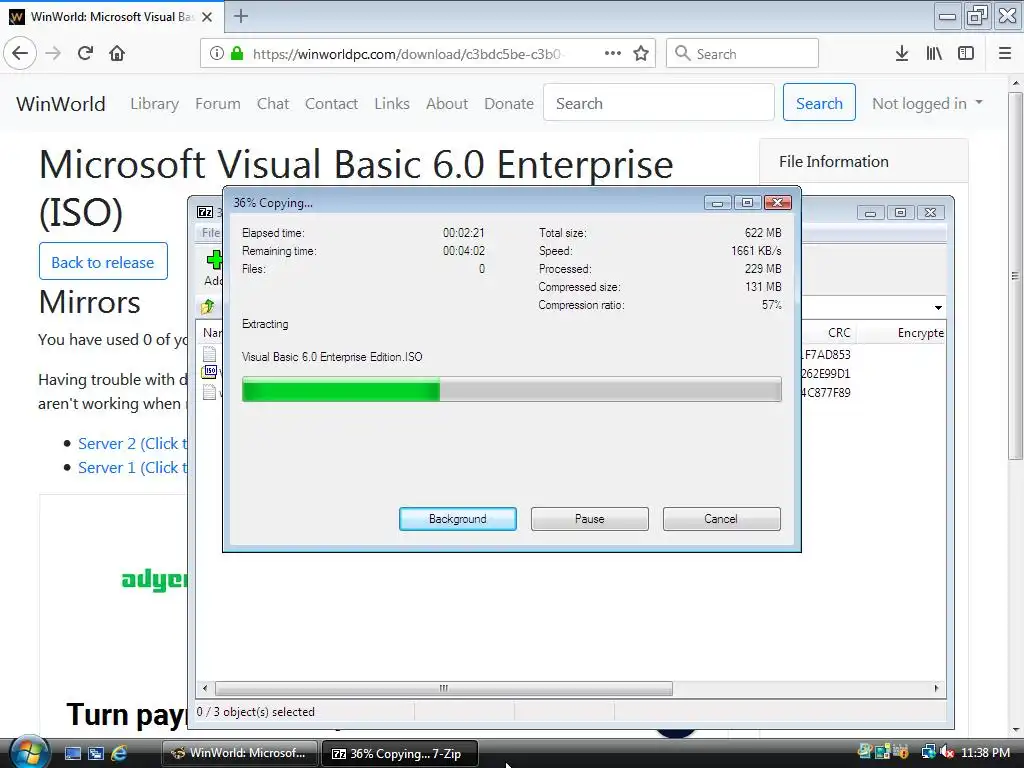Image resolution: width=1024 pixels, height=768 pixels.
Task: Click File Information panel header
Action: (863, 161)
